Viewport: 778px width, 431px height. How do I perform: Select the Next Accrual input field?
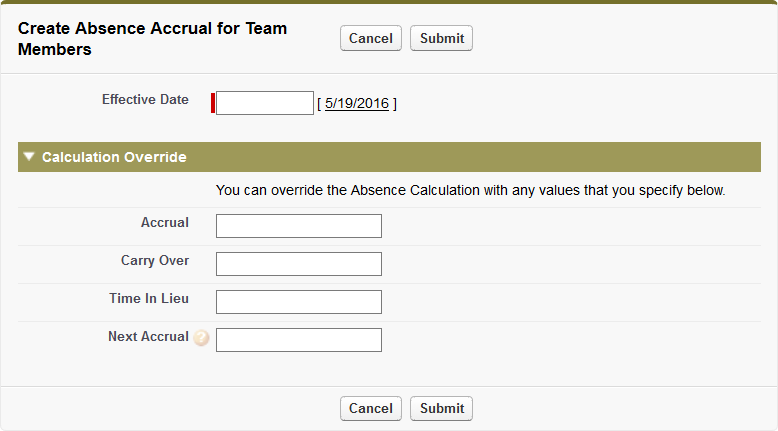coord(299,340)
